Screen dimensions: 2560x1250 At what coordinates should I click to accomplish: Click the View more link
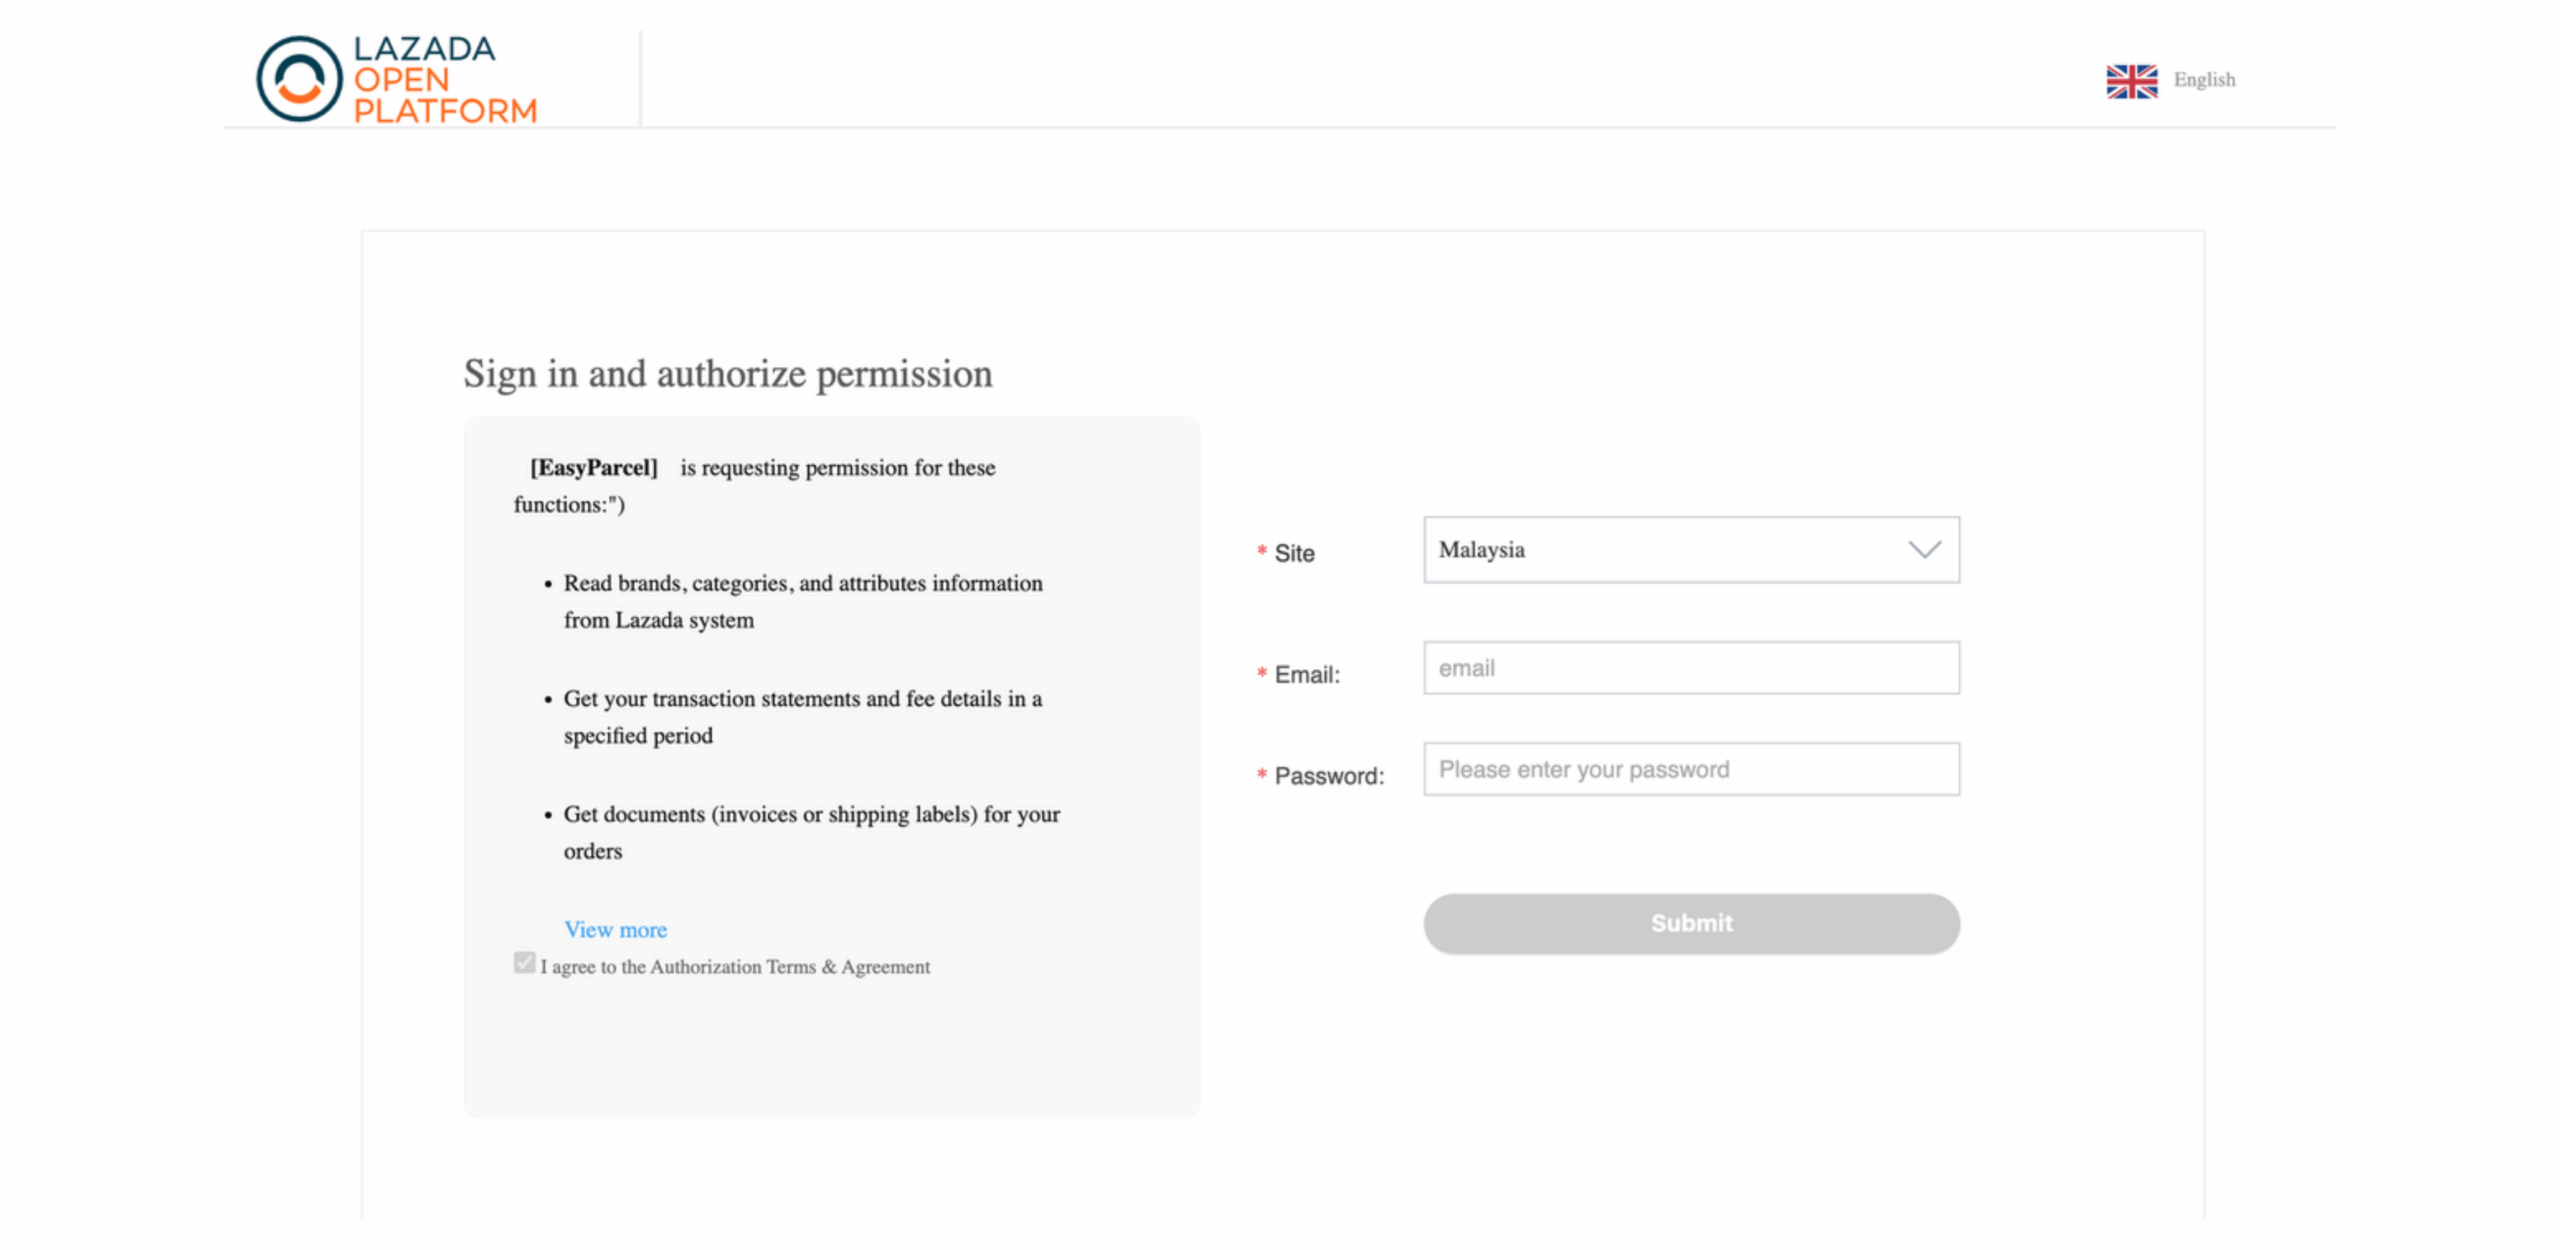615,929
